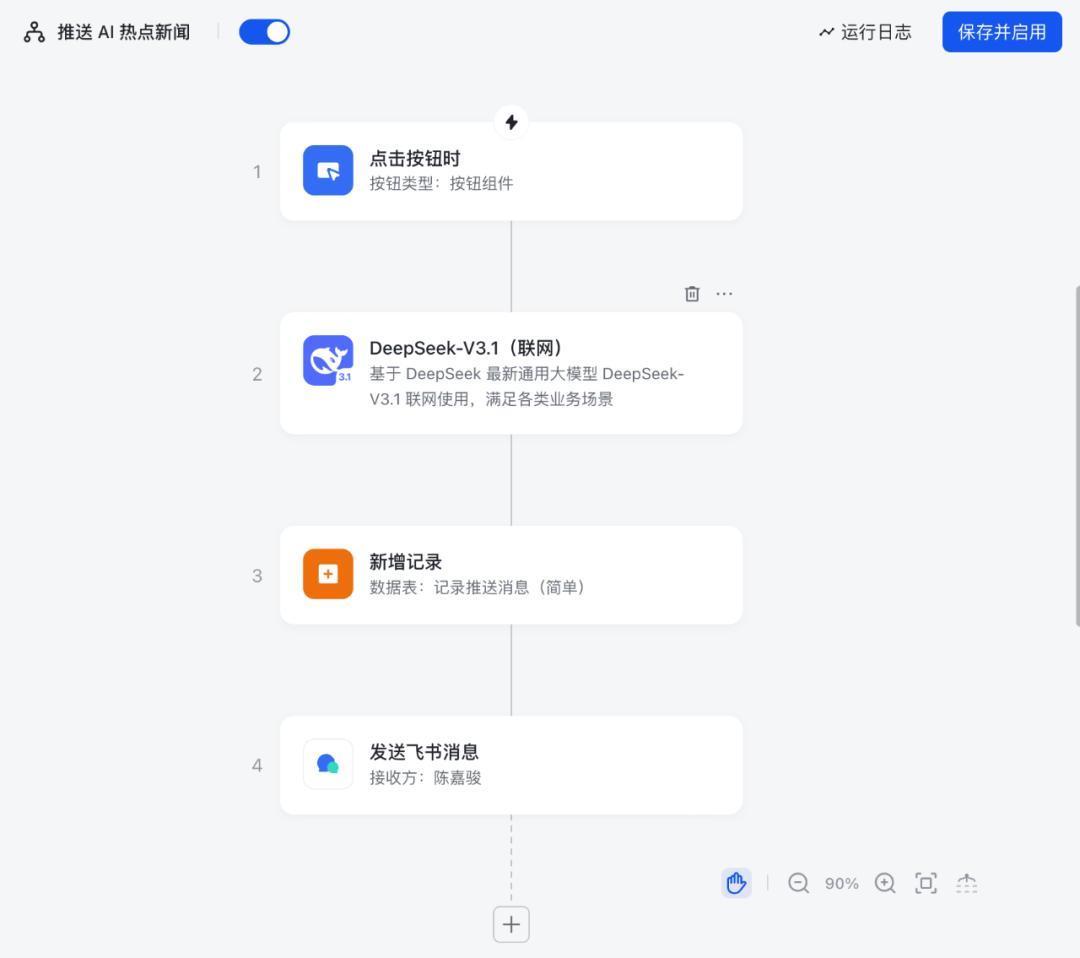
Task: Zoom in the canvas
Action: point(885,883)
